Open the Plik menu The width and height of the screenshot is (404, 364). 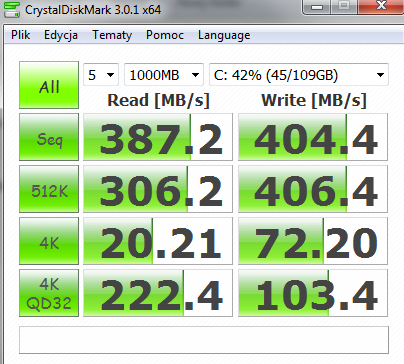click(21, 35)
